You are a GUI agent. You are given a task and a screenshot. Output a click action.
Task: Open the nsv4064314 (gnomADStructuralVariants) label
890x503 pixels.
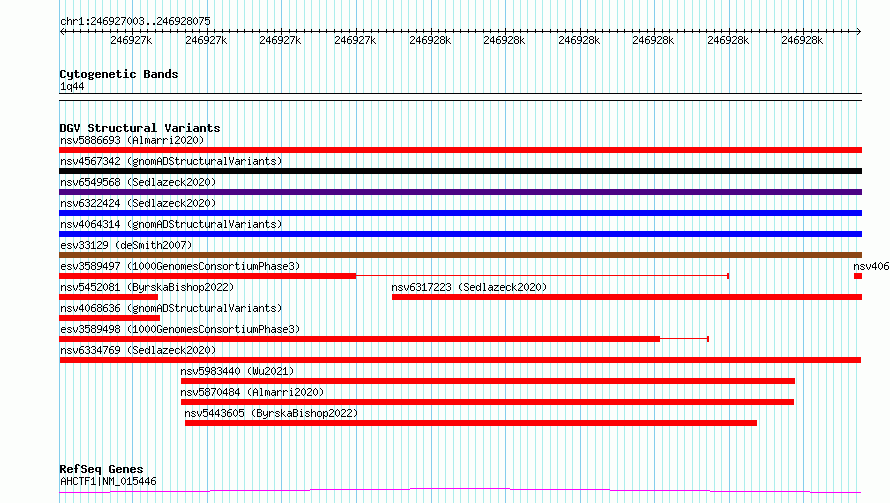pos(171,224)
